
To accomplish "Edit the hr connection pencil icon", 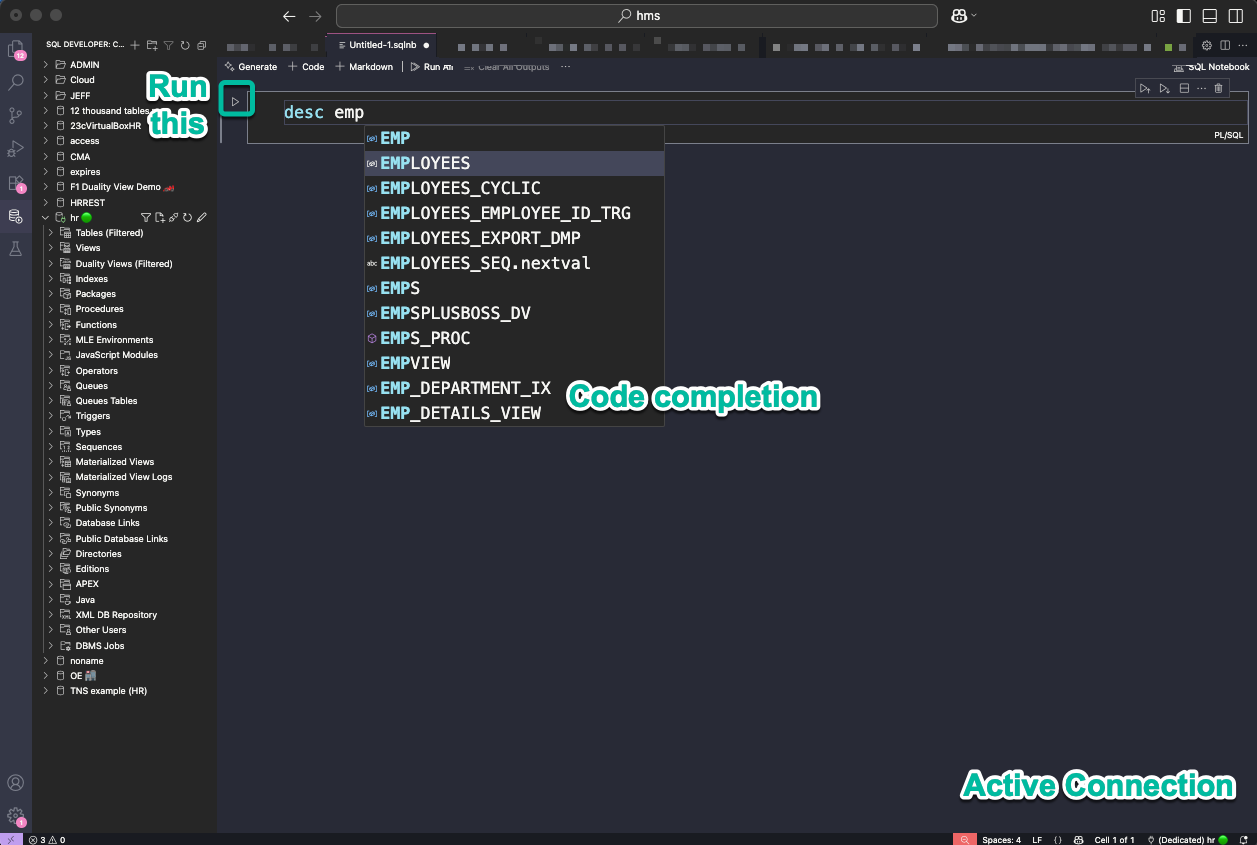I will (201, 217).
